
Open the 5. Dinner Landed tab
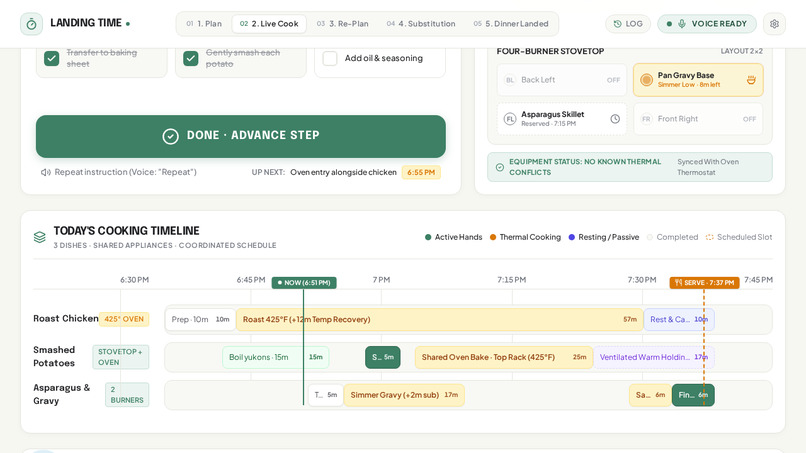(x=511, y=24)
